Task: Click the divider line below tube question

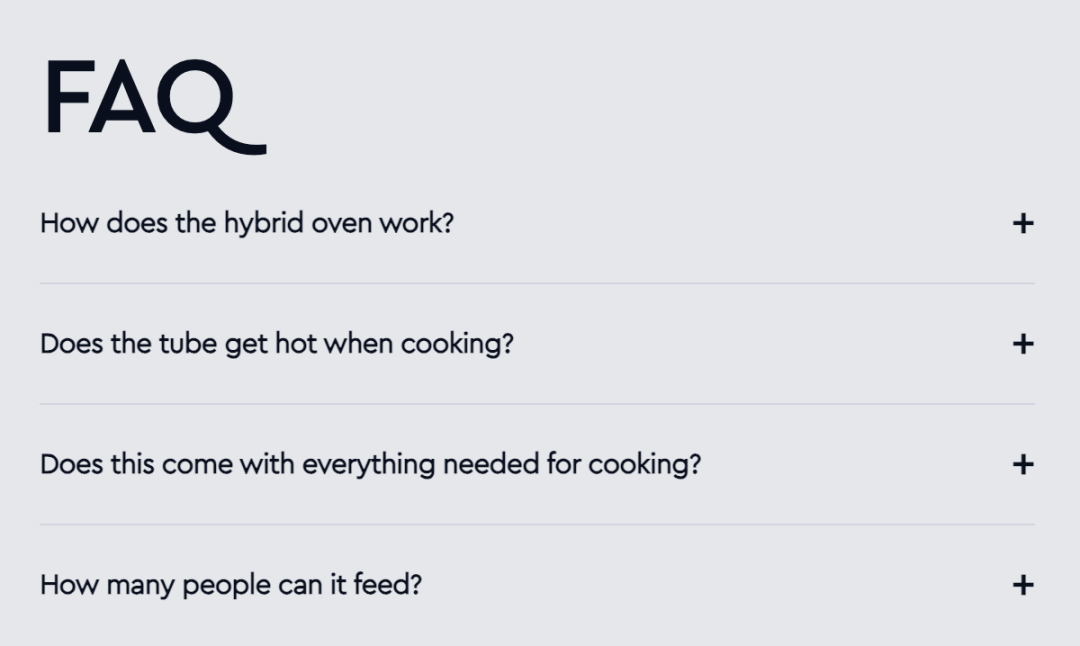Action: (x=537, y=404)
